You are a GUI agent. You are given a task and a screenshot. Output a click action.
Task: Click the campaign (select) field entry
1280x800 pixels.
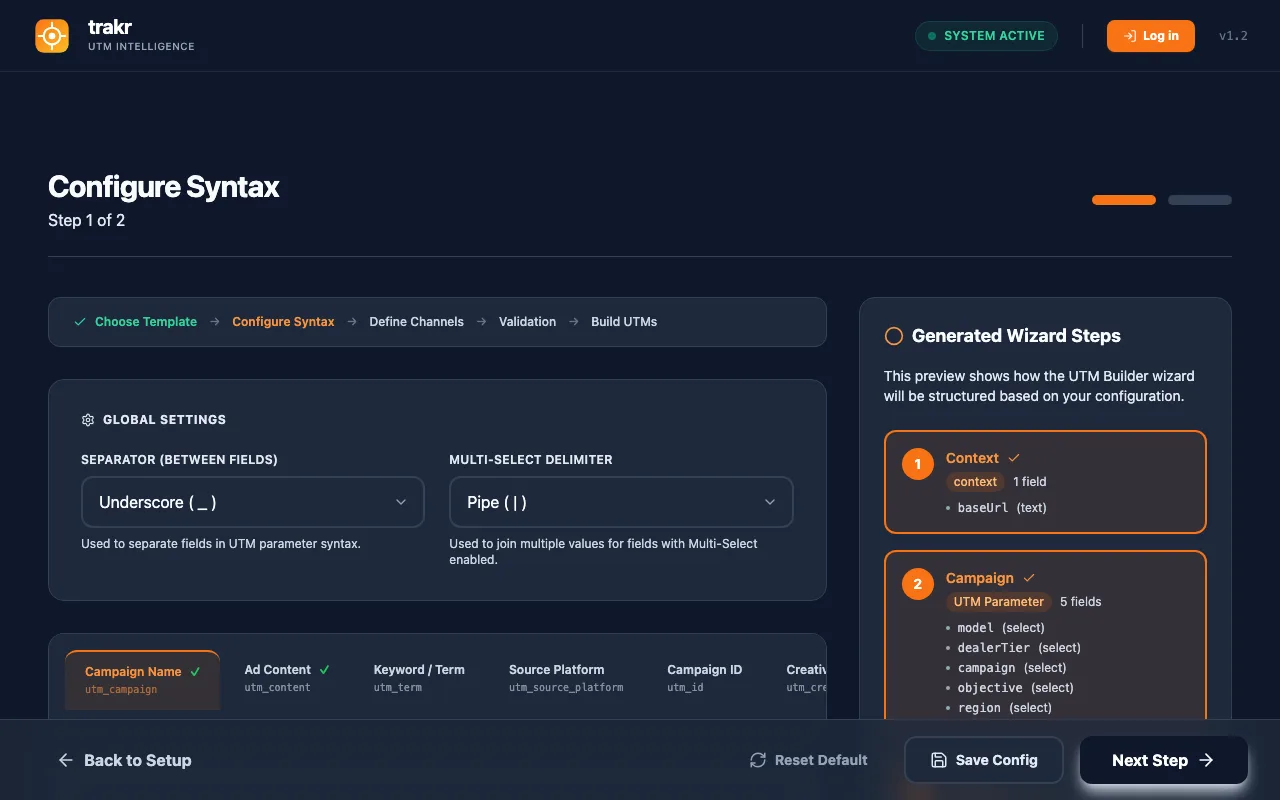click(x=1012, y=668)
